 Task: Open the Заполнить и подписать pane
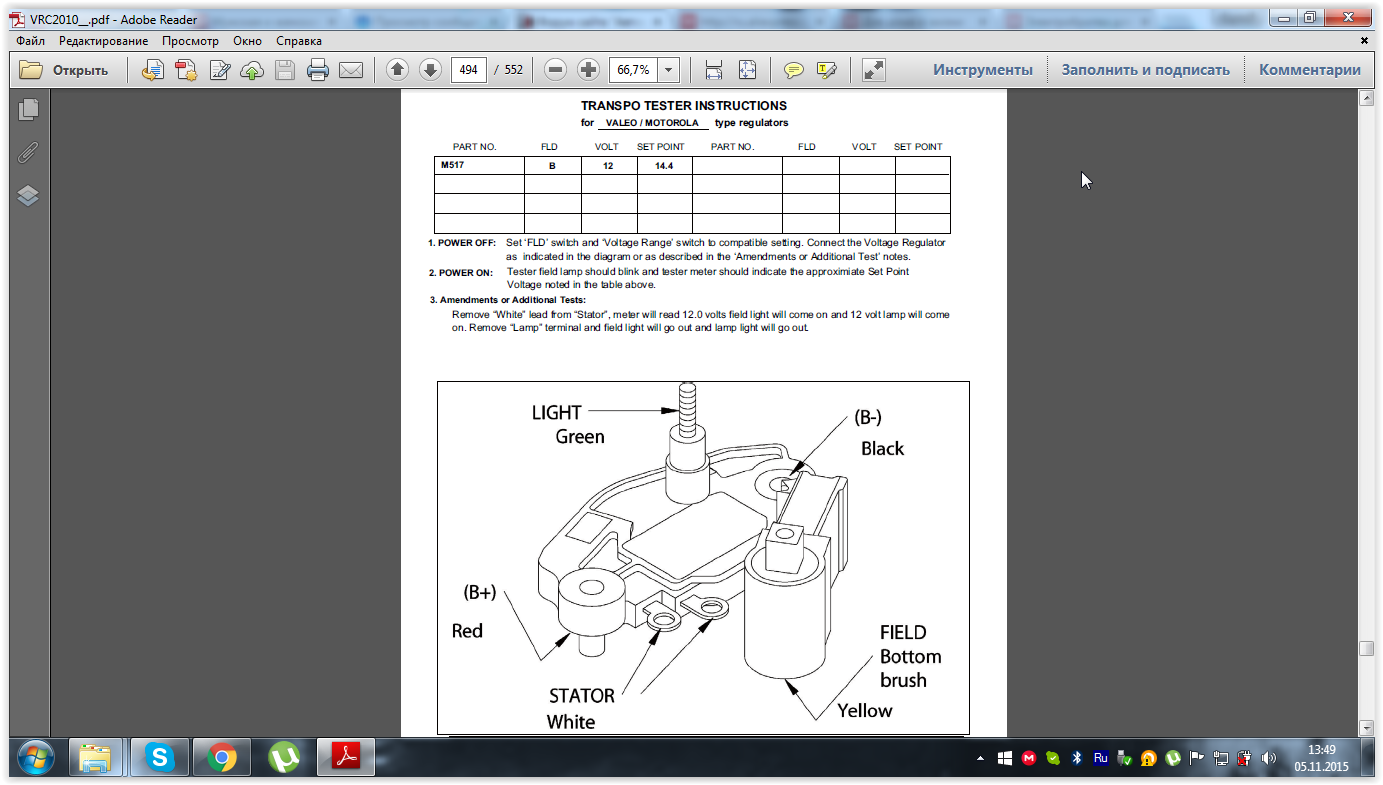(x=1145, y=70)
